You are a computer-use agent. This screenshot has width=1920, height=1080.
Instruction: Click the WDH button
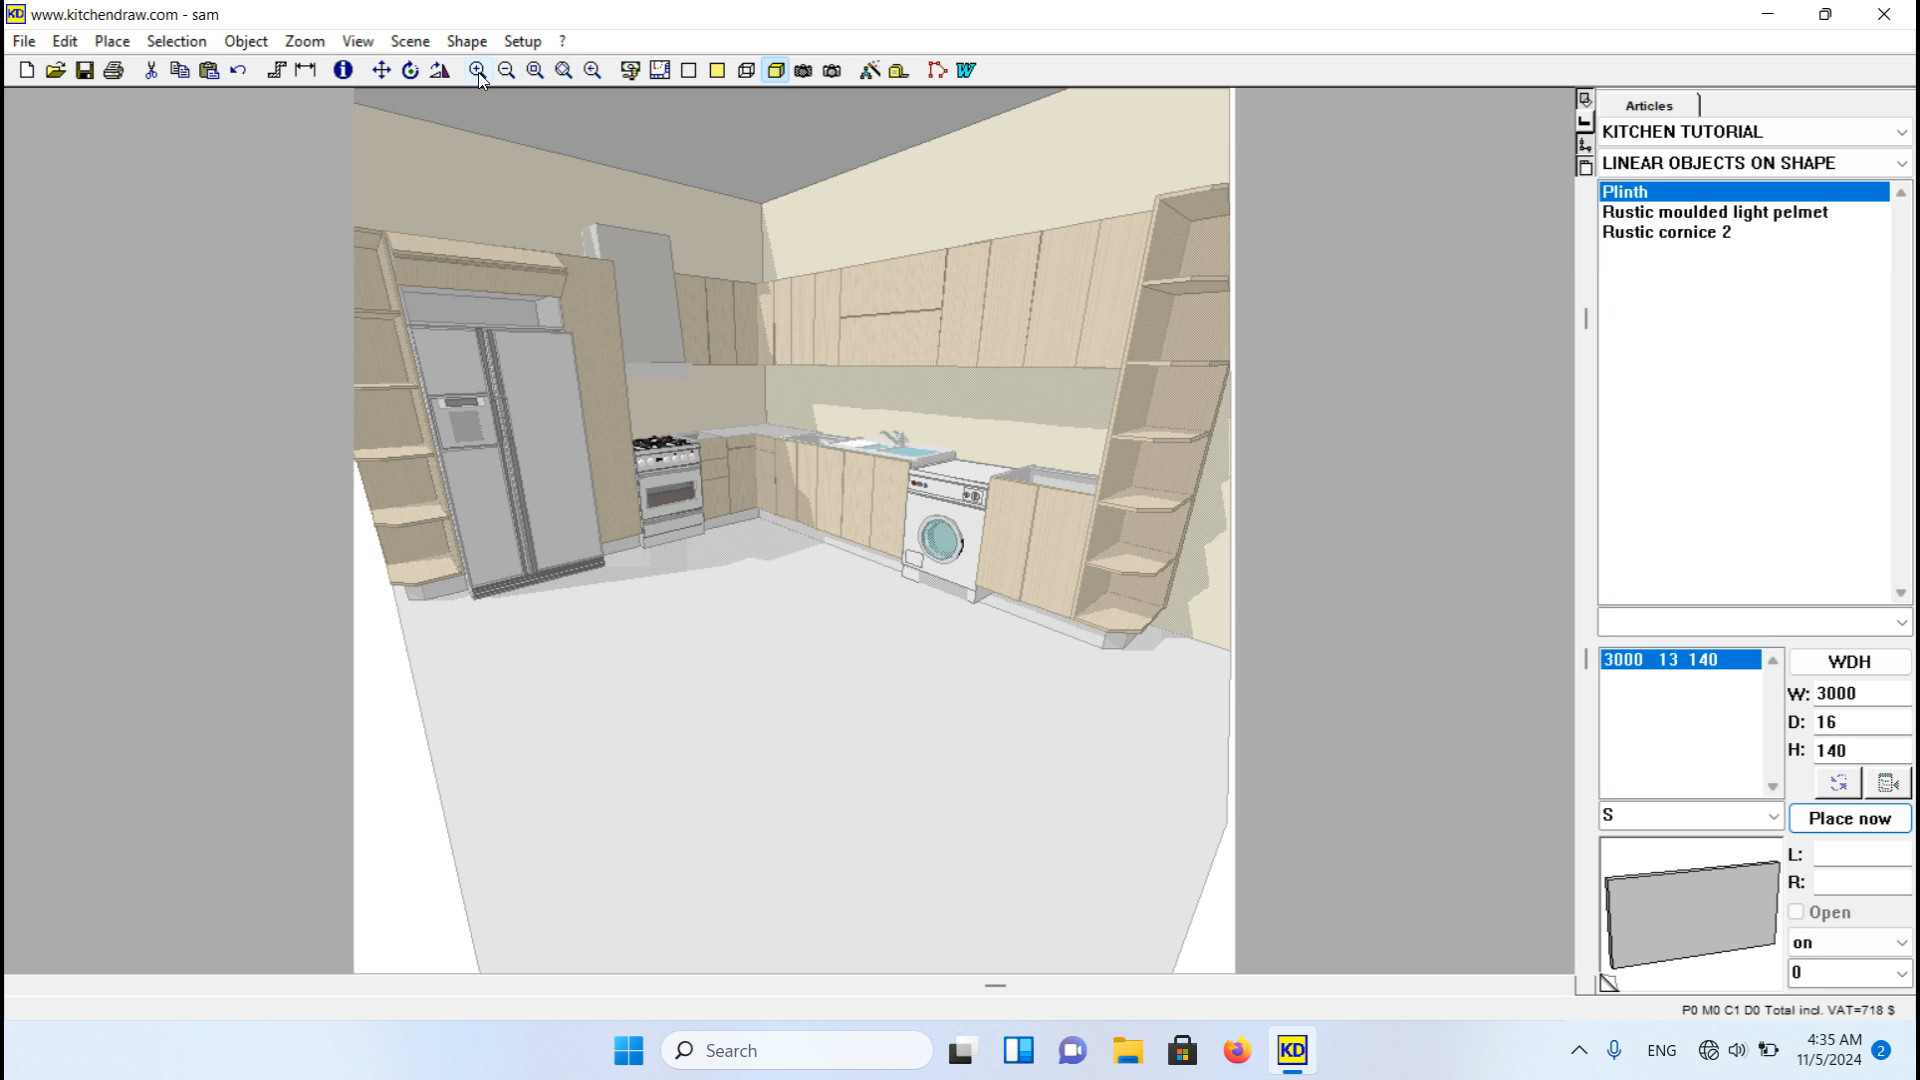click(1849, 662)
